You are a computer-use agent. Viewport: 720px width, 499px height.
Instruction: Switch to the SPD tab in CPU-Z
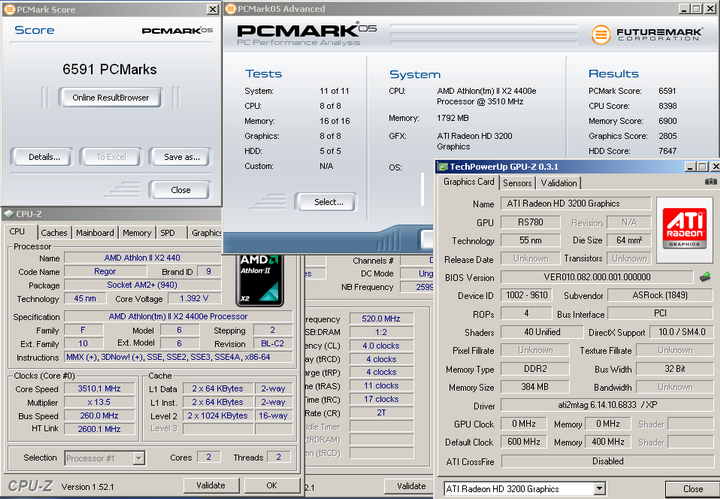(168, 233)
